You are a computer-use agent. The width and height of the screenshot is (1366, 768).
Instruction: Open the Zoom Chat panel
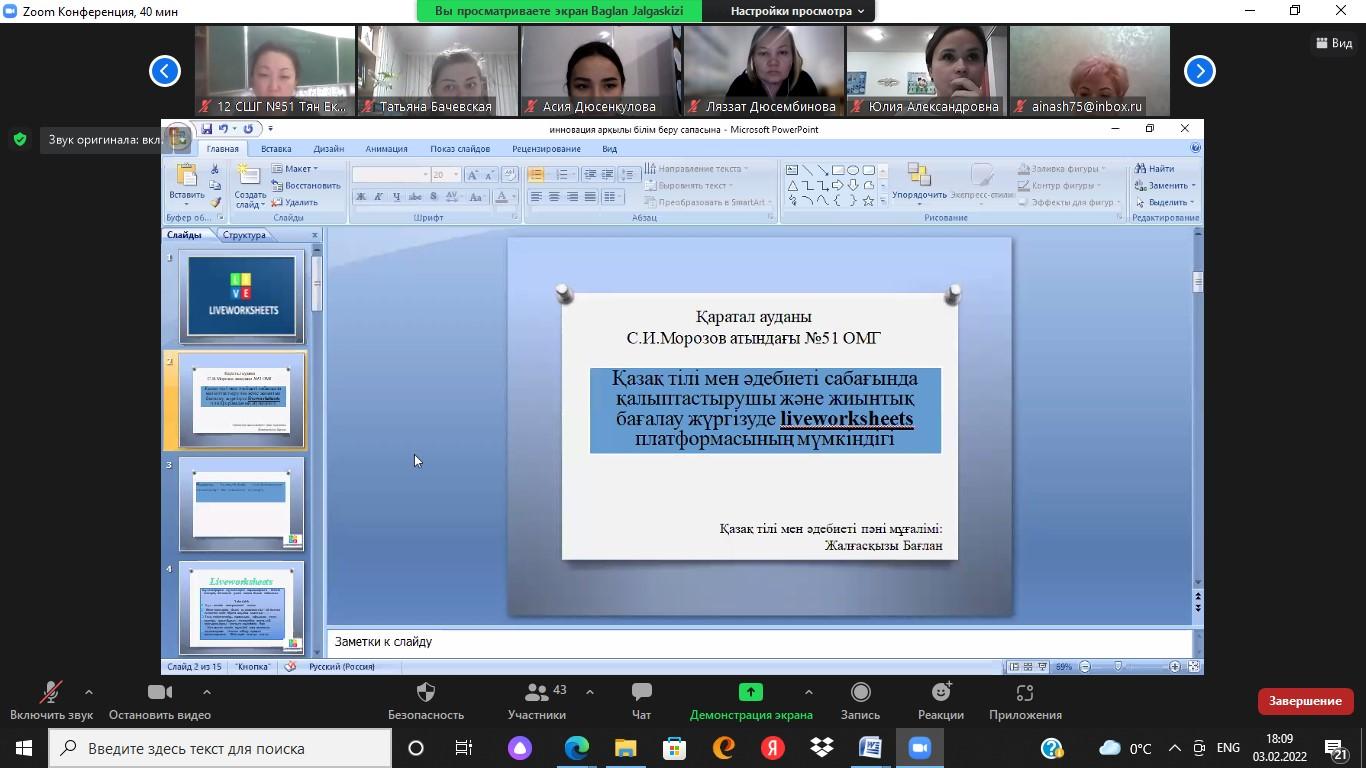pyautogui.click(x=641, y=693)
